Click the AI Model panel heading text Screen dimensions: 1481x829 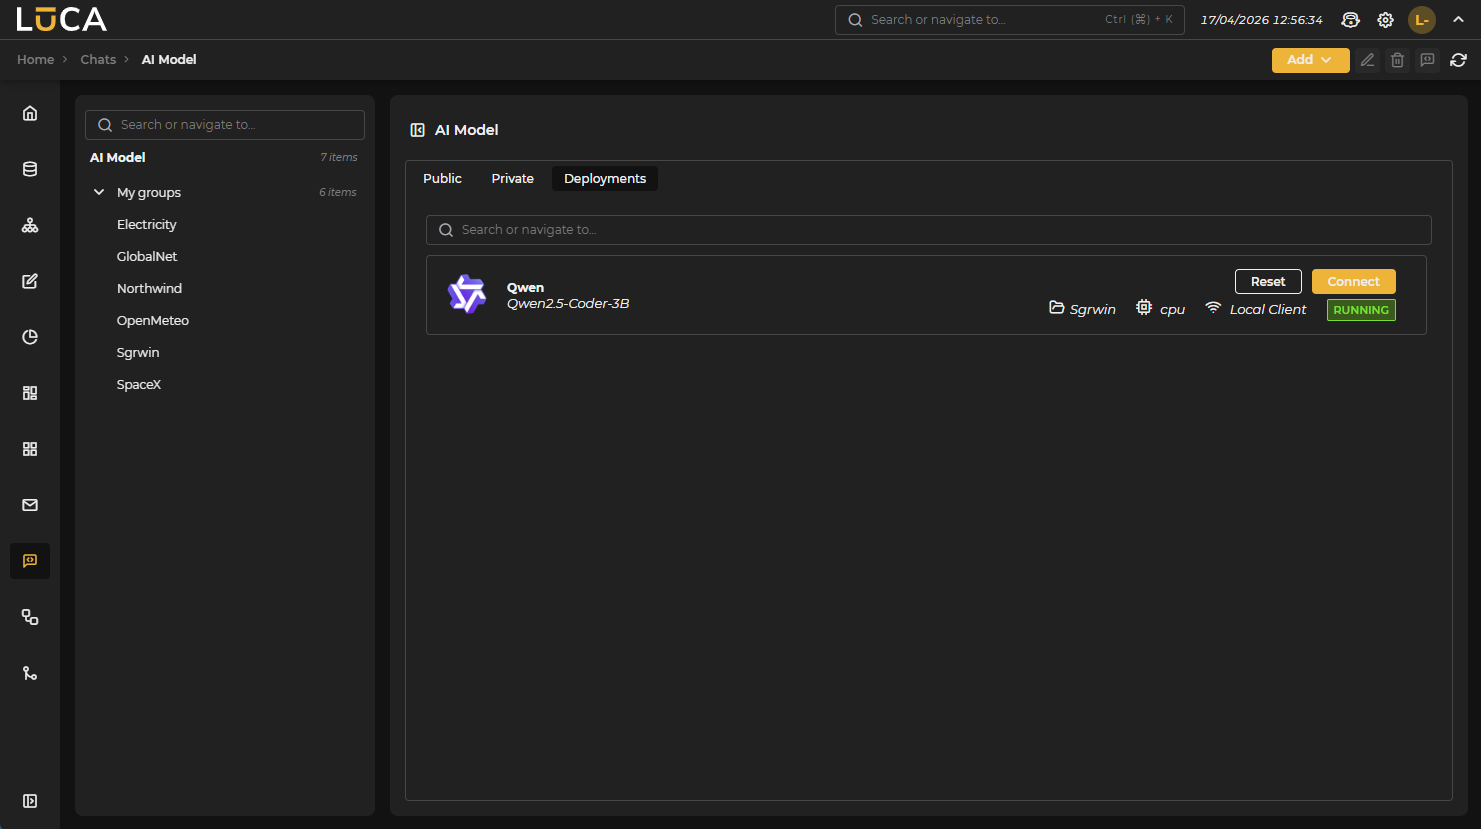(466, 130)
